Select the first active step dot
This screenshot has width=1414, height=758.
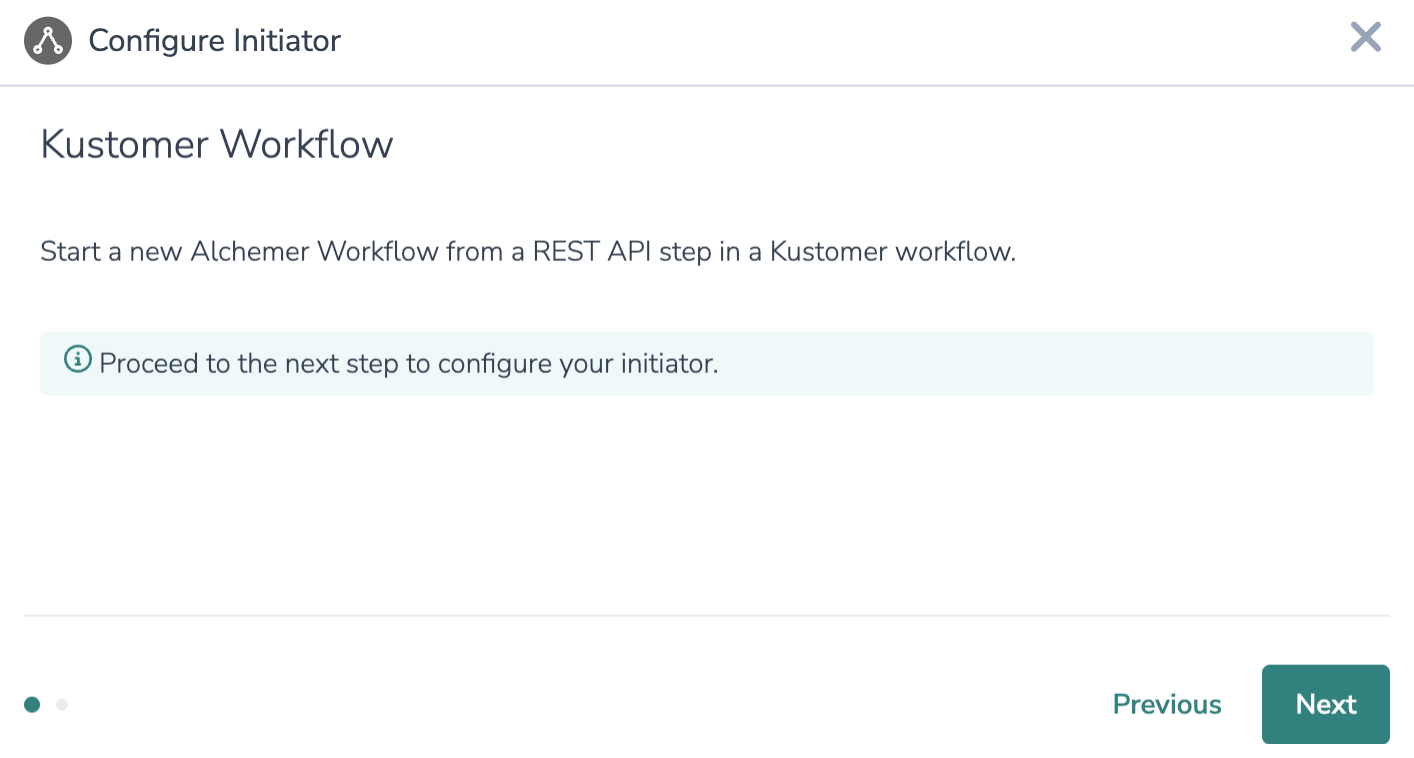coord(32,705)
